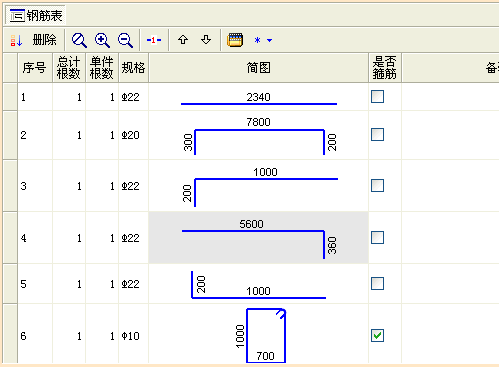Select the 2340 straight bar diagram
Image resolution: width=499 pixels, height=367 pixels.
pos(259,99)
